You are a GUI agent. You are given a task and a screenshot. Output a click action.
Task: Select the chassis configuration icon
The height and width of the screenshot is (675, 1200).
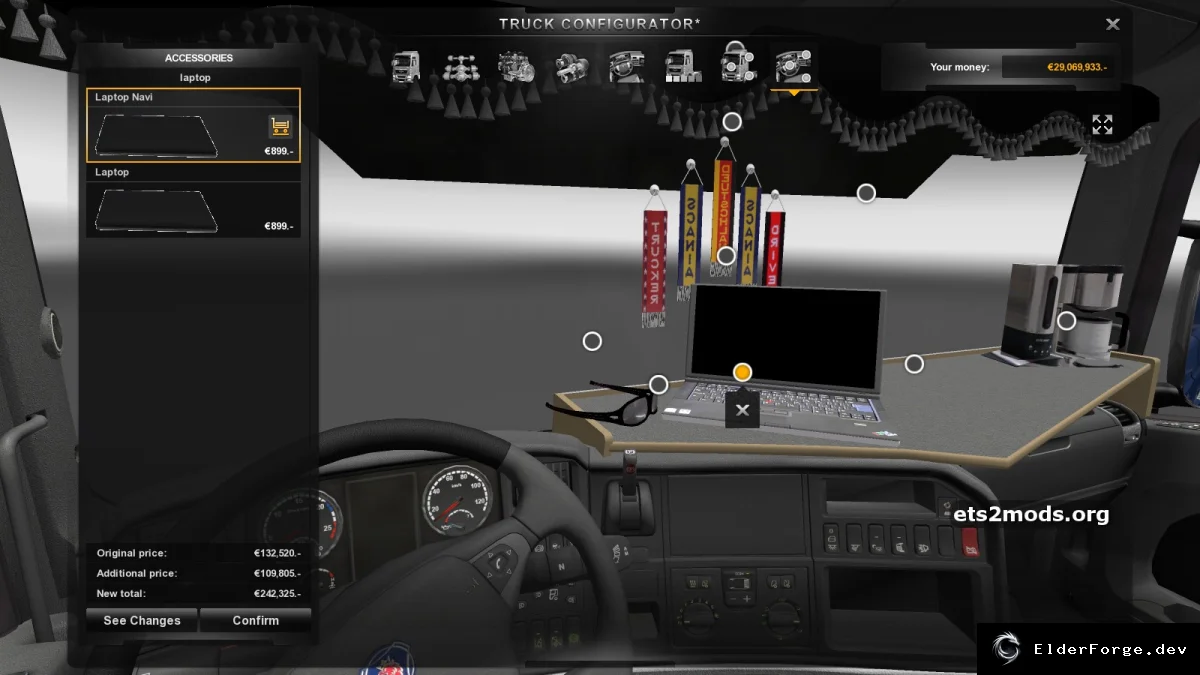click(460, 67)
